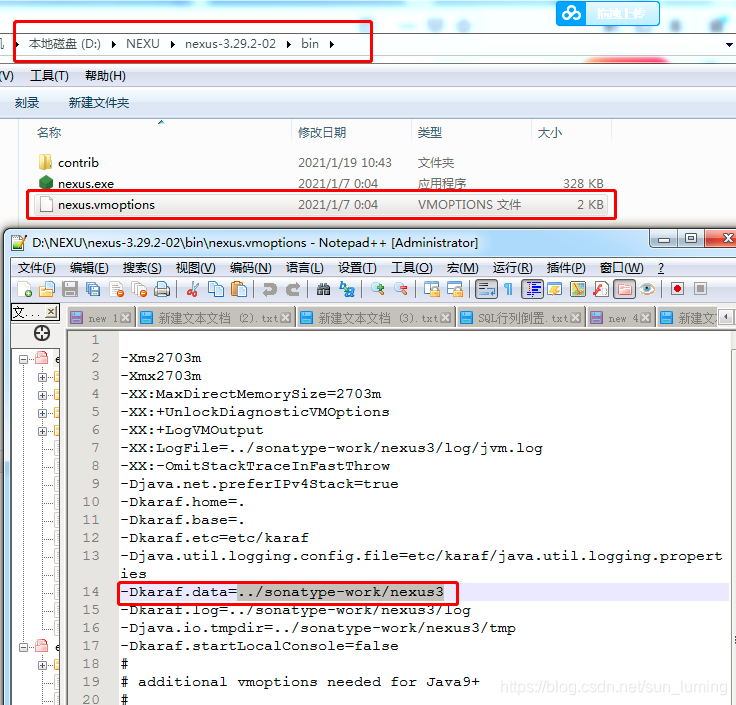This screenshot has width=736, height=705.
Task: Close the 新建文本文档 (3).txt tab
Action: pos(445,318)
